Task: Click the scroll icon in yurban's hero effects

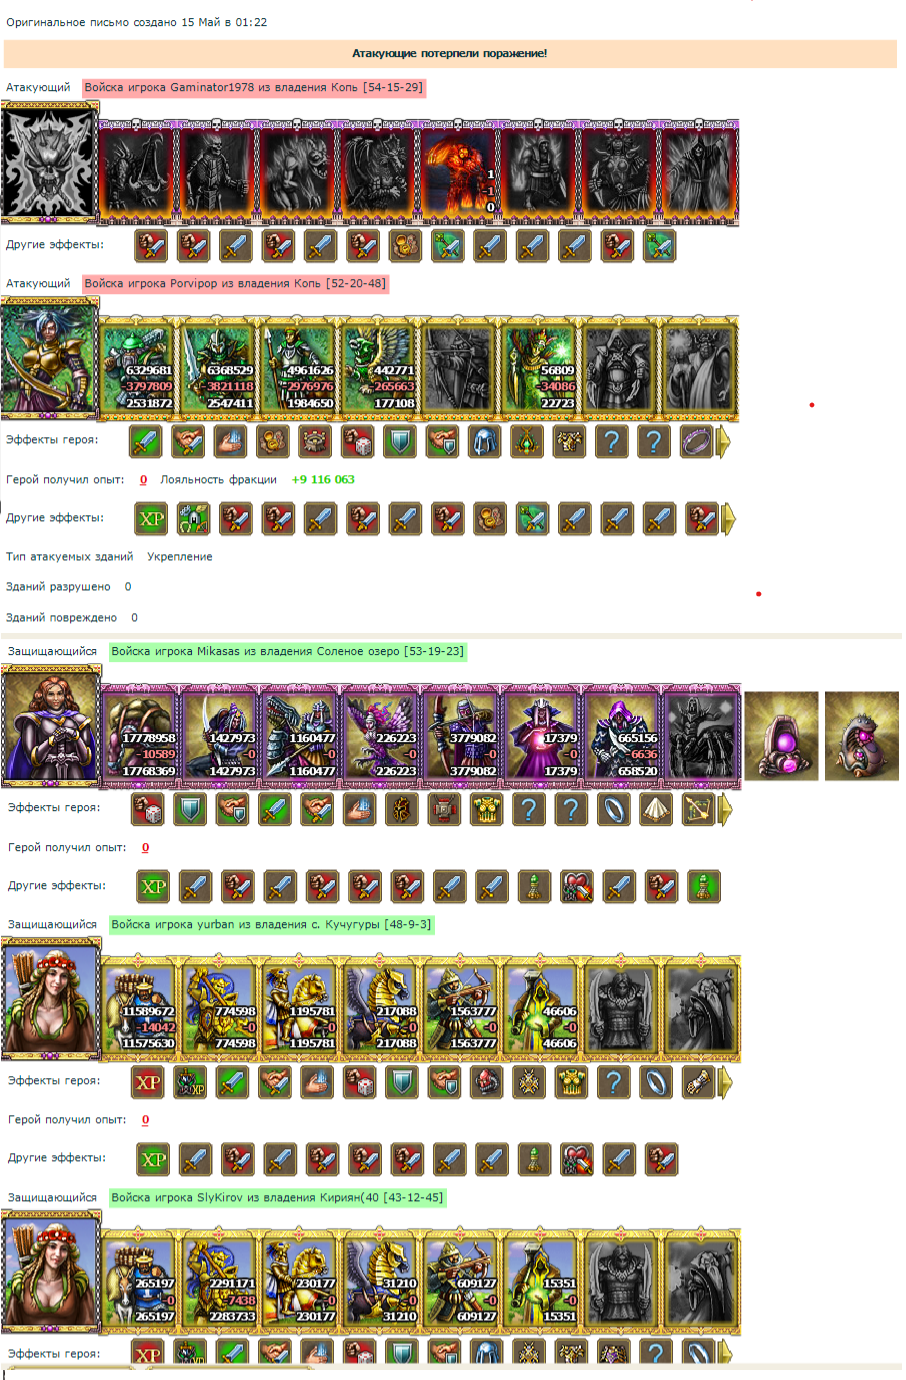Action: point(698,1082)
